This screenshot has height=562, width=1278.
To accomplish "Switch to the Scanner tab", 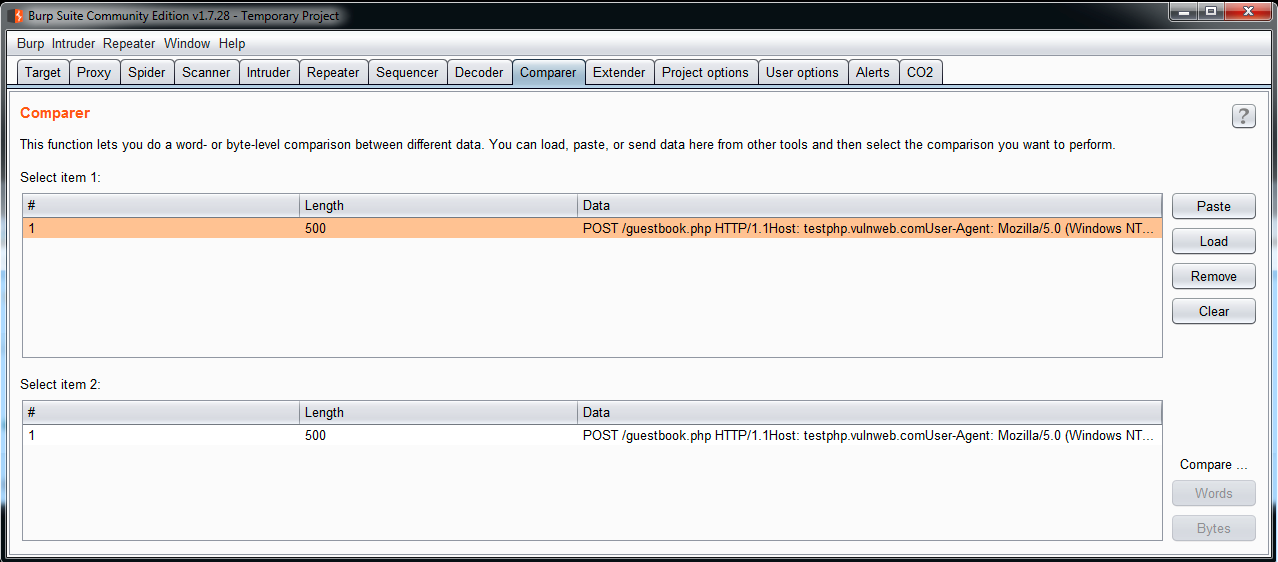I will (206, 72).
